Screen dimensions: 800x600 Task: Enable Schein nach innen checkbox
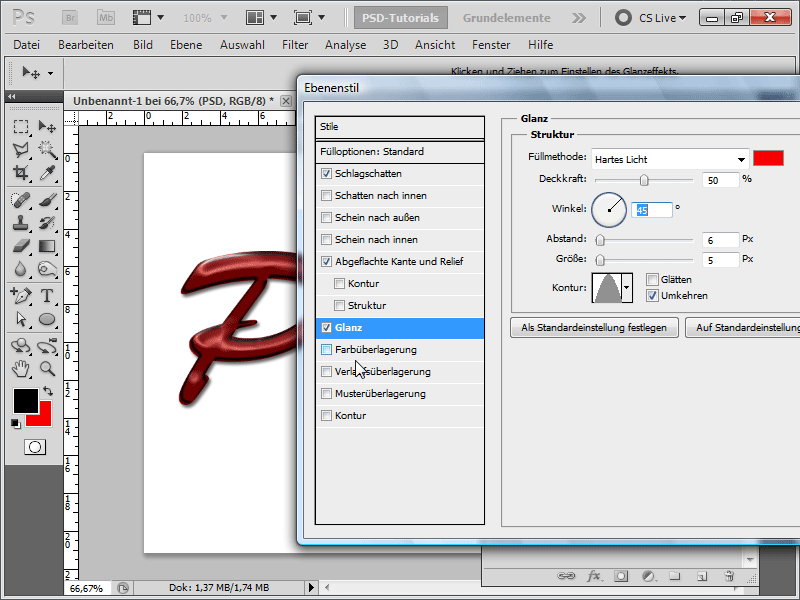point(326,239)
